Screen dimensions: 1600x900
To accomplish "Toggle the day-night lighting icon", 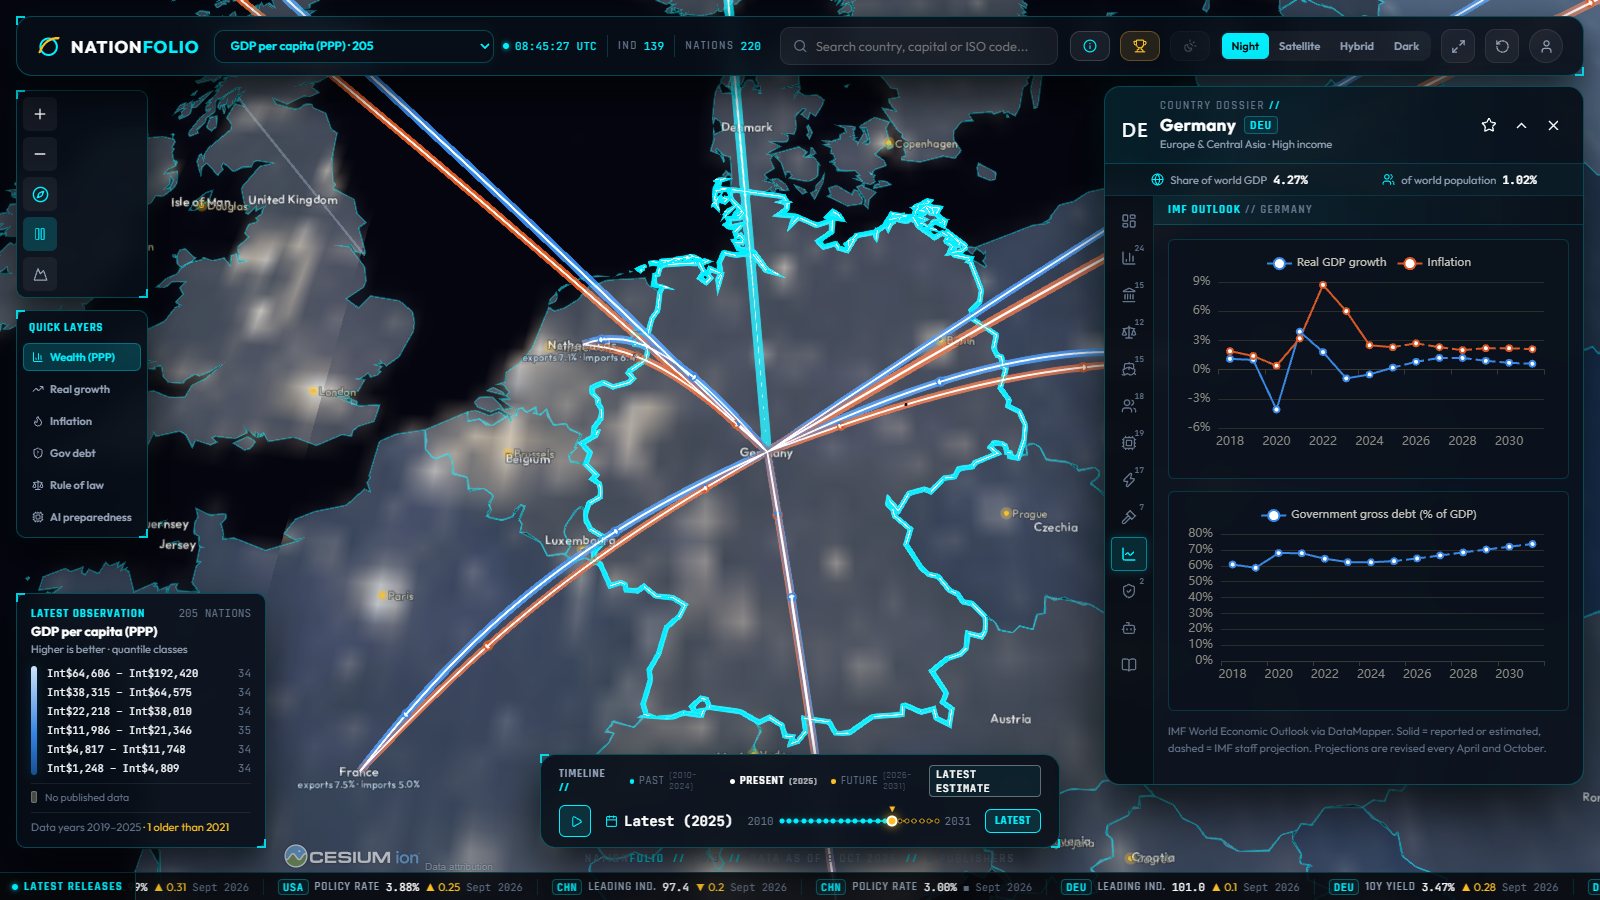I will tap(1189, 46).
